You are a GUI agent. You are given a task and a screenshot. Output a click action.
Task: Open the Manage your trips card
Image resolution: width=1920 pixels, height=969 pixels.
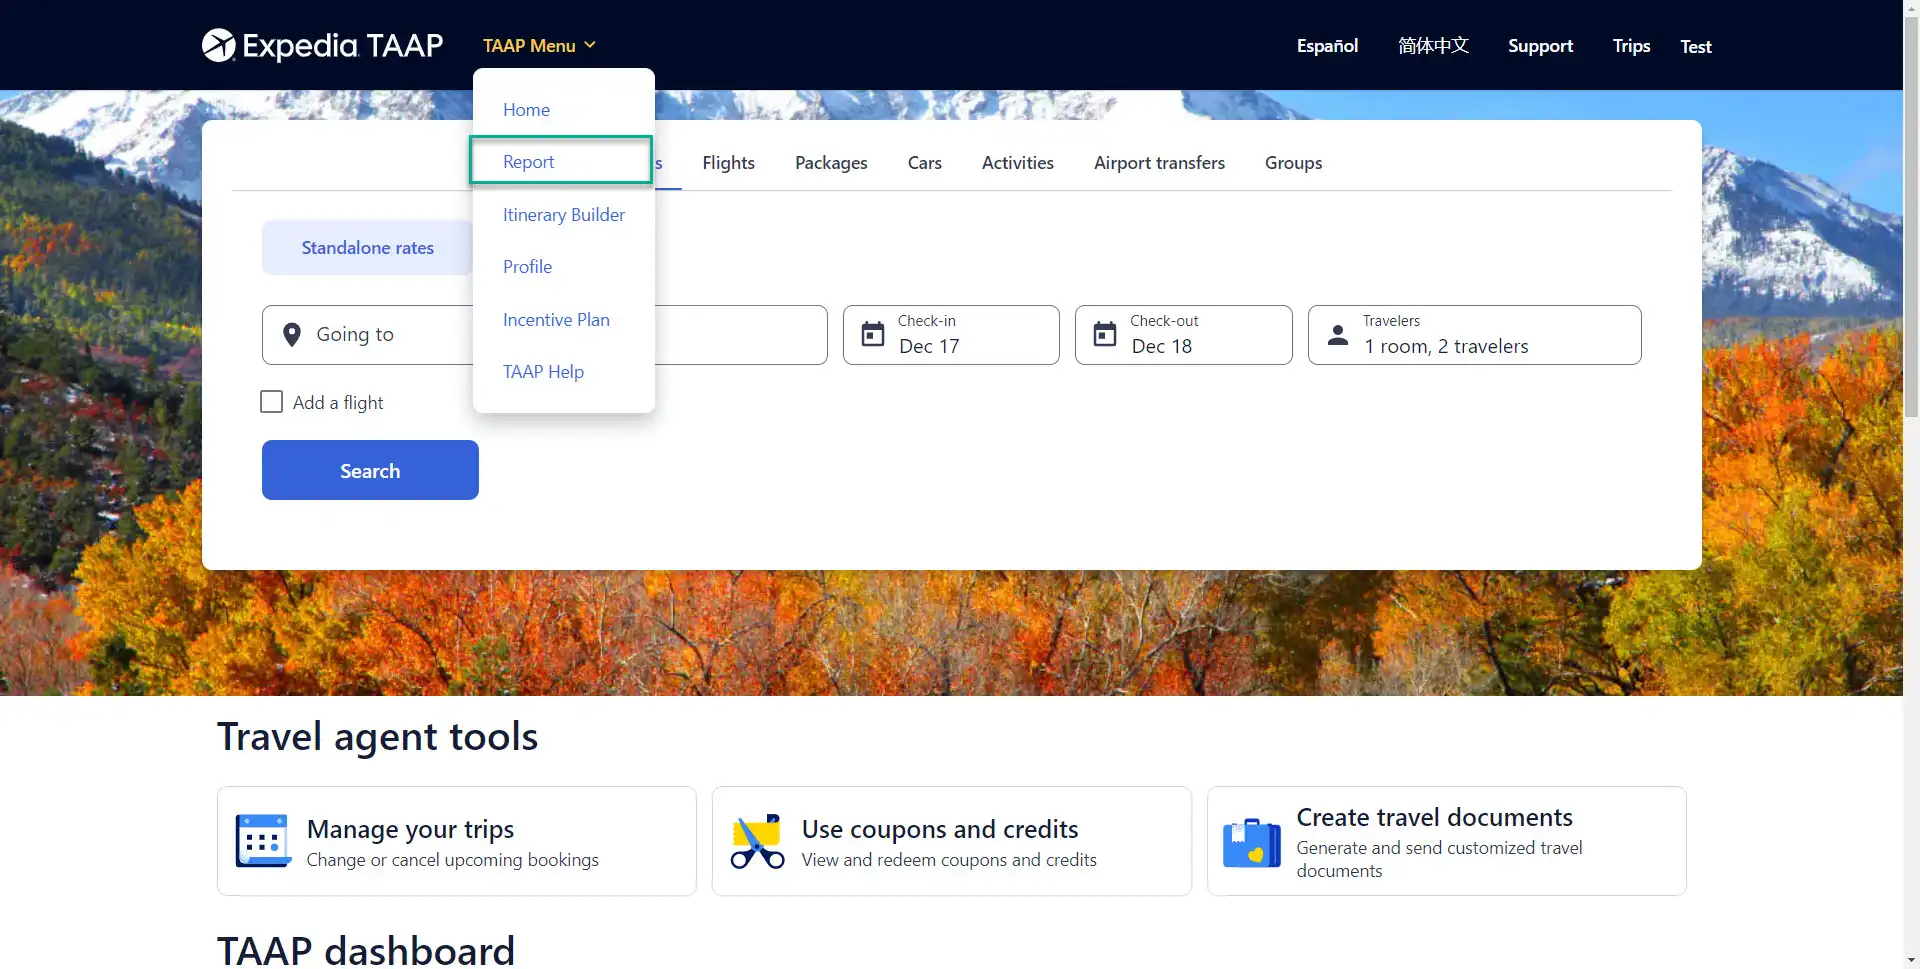click(x=456, y=841)
